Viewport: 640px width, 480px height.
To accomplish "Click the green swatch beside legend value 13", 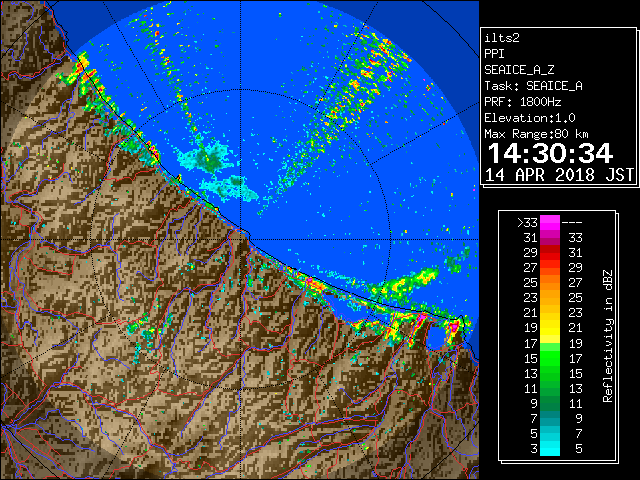I will click(550, 373).
